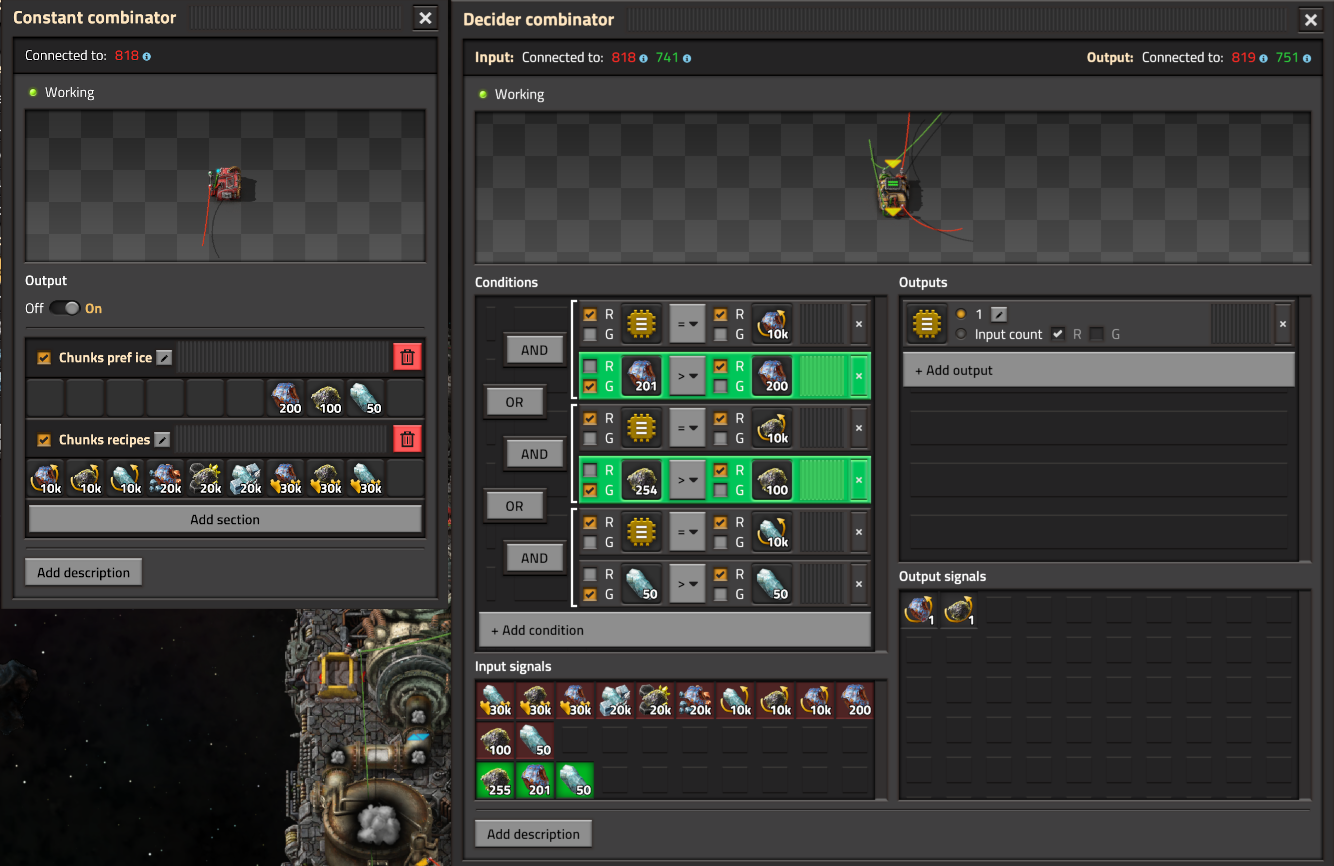Viewport: 1334px width, 866px height.
Task: Open the > comparator dropdown in the 50 > 50 condition
Action: pyautogui.click(x=688, y=584)
